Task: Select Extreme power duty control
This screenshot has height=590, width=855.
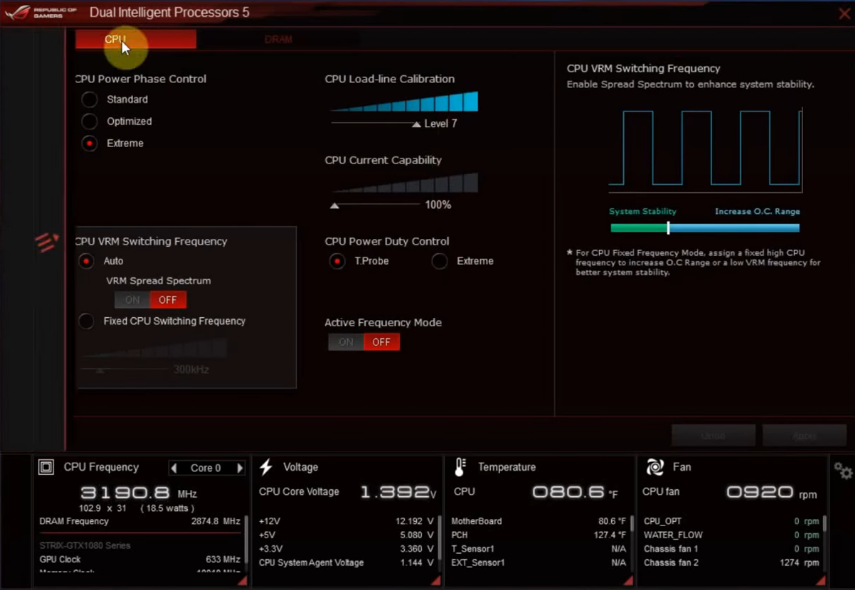Action: pyautogui.click(x=439, y=261)
